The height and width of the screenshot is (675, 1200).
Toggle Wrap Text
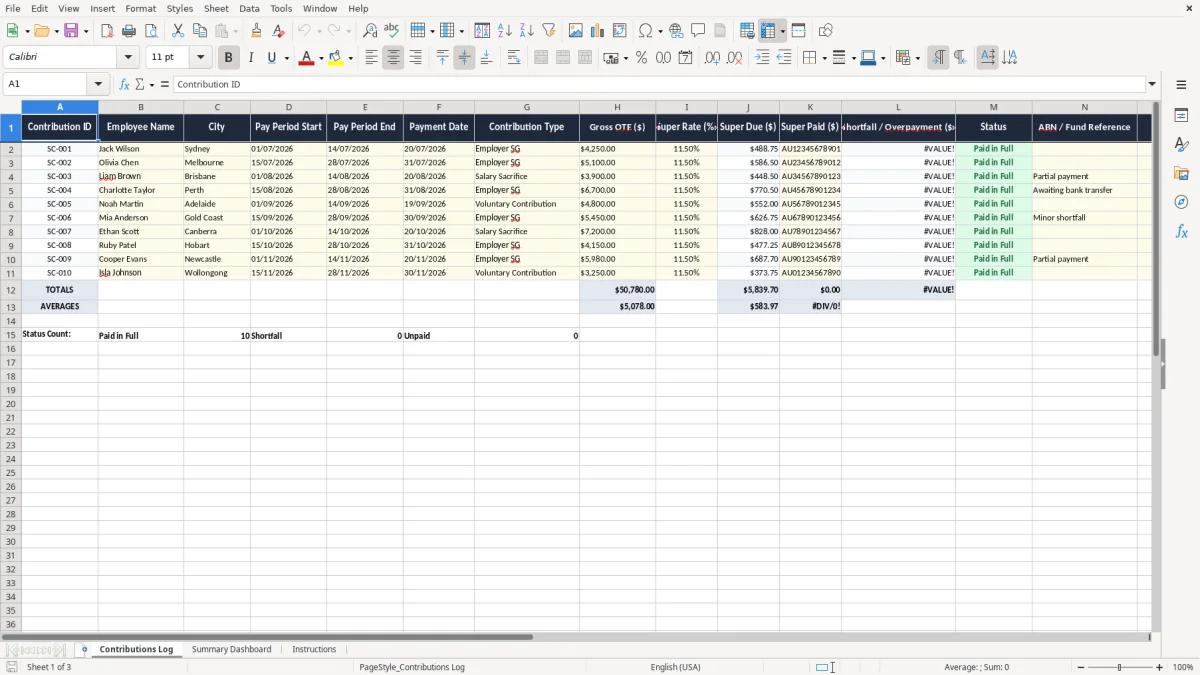coord(514,58)
